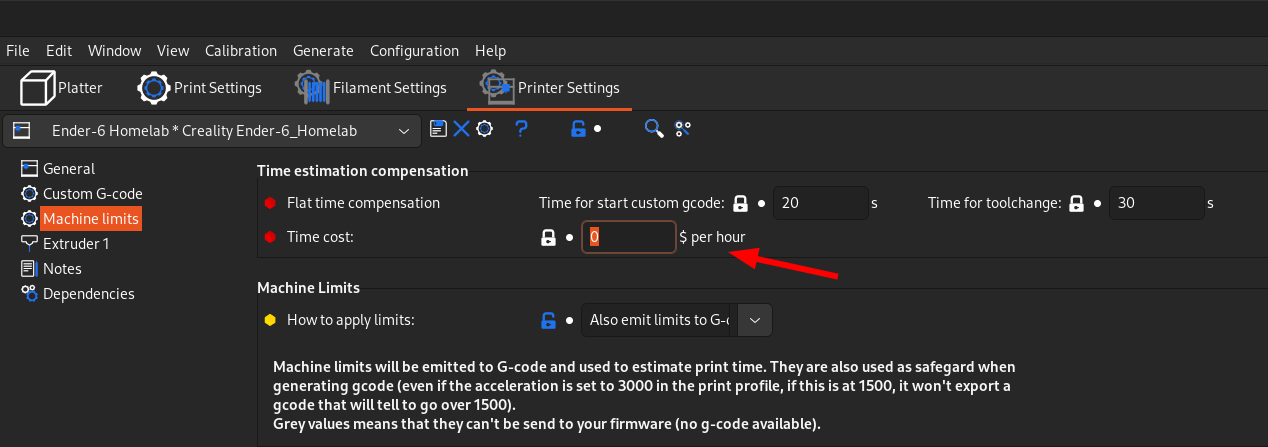Click the delete preset X icon
This screenshot has height=447, width=1268.
pyautogui.click(x=461, y=128)
